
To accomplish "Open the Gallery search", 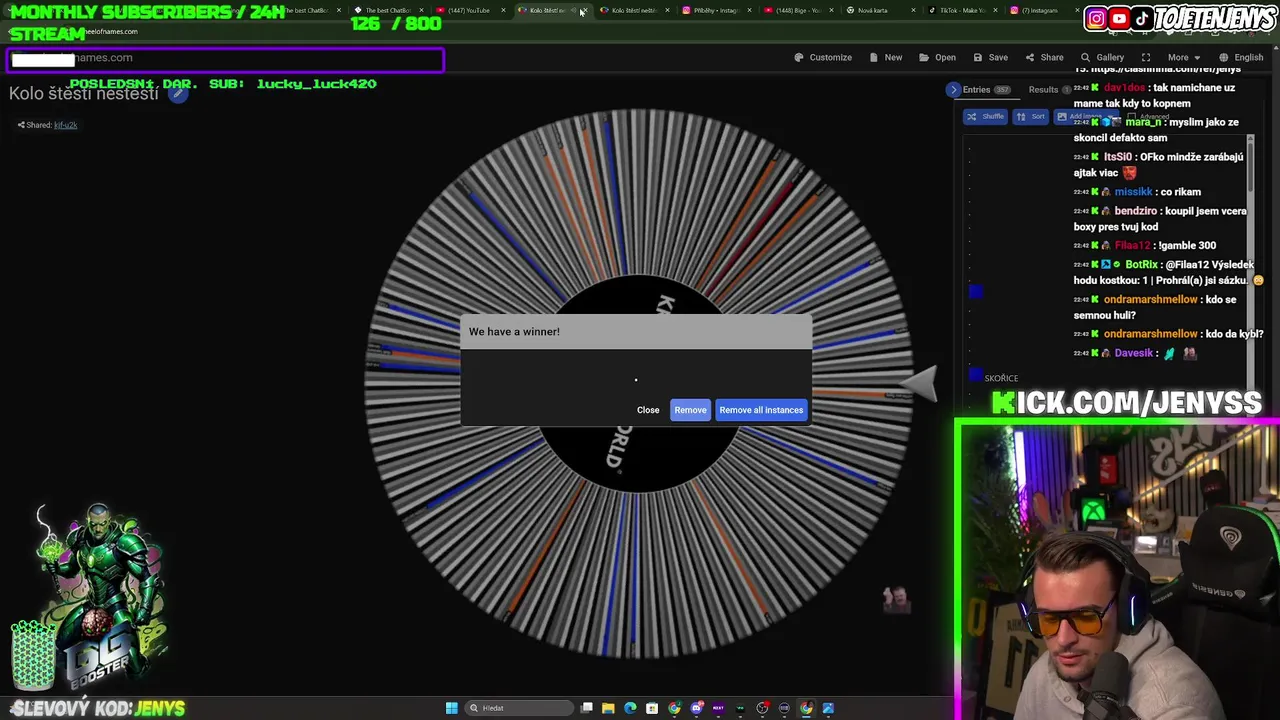I will (1102, 57).
